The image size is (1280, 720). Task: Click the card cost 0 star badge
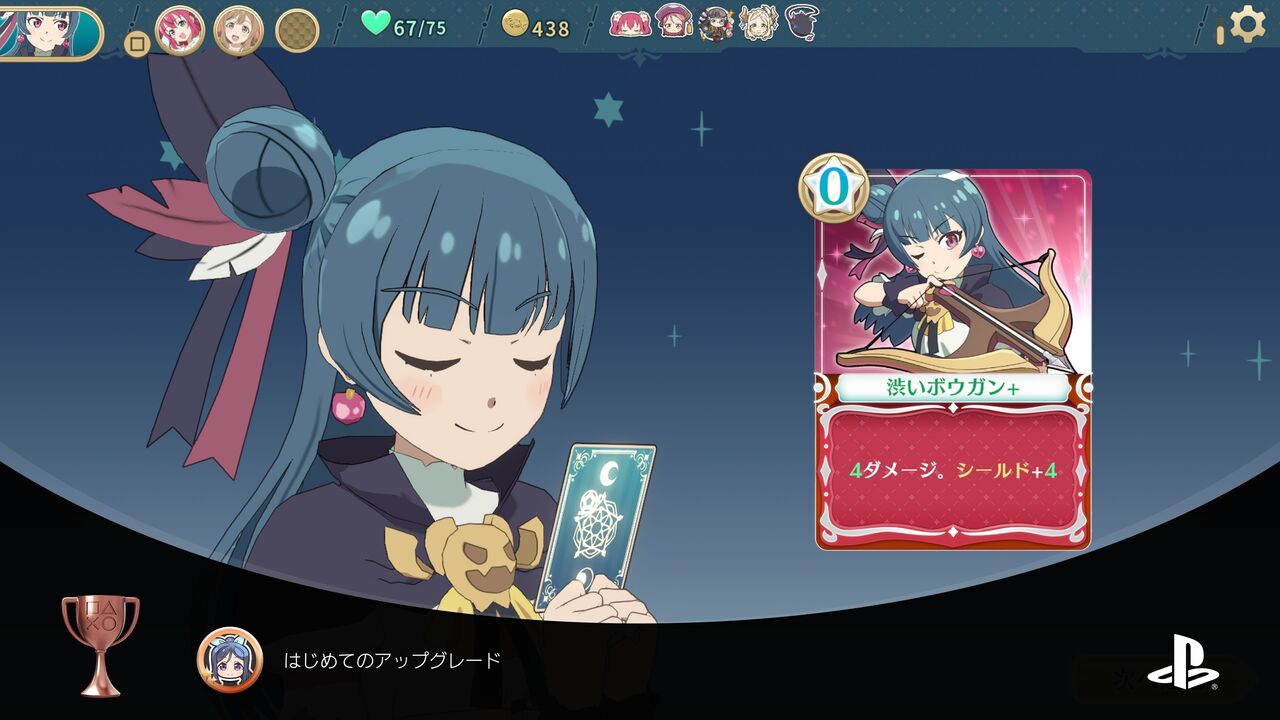coord(833,187)
